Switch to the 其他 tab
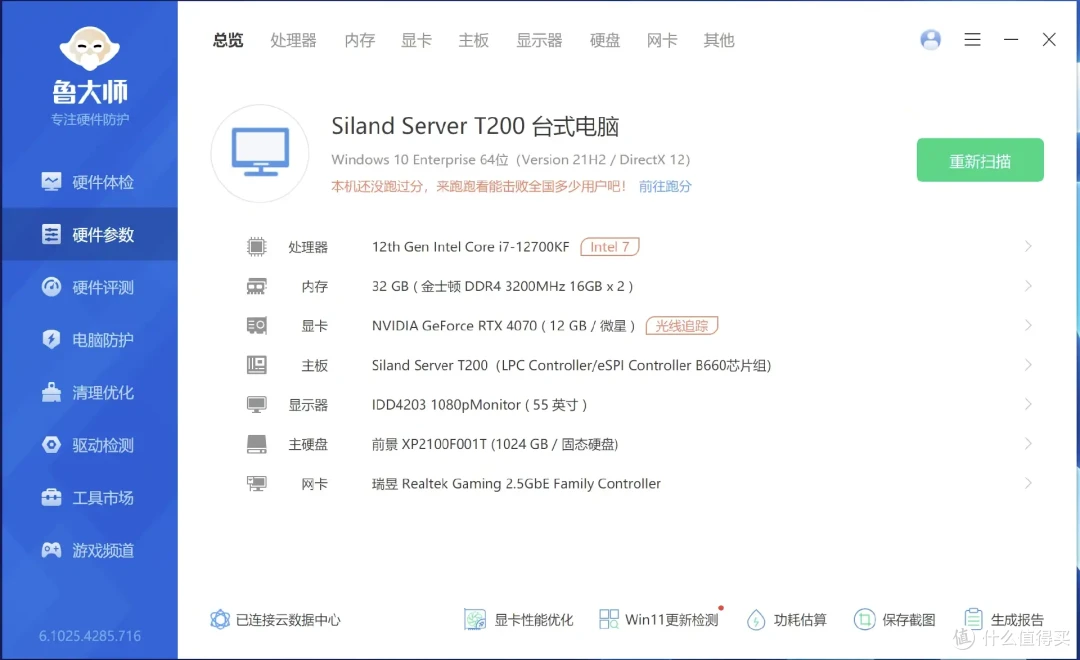Screen dimensions: 1080x660 coord(719,40)
